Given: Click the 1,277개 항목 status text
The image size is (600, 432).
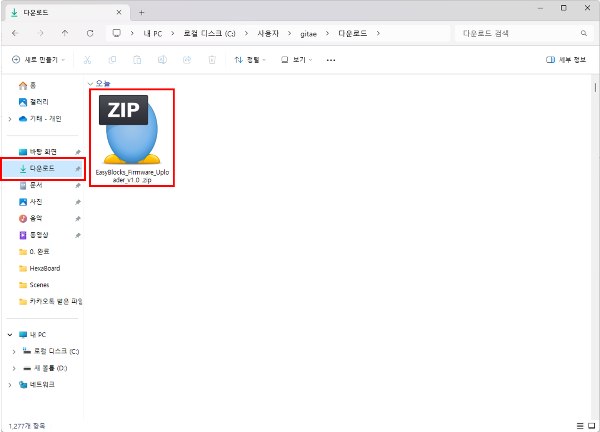Looking at the screenshot, I should tap(27, 426).
